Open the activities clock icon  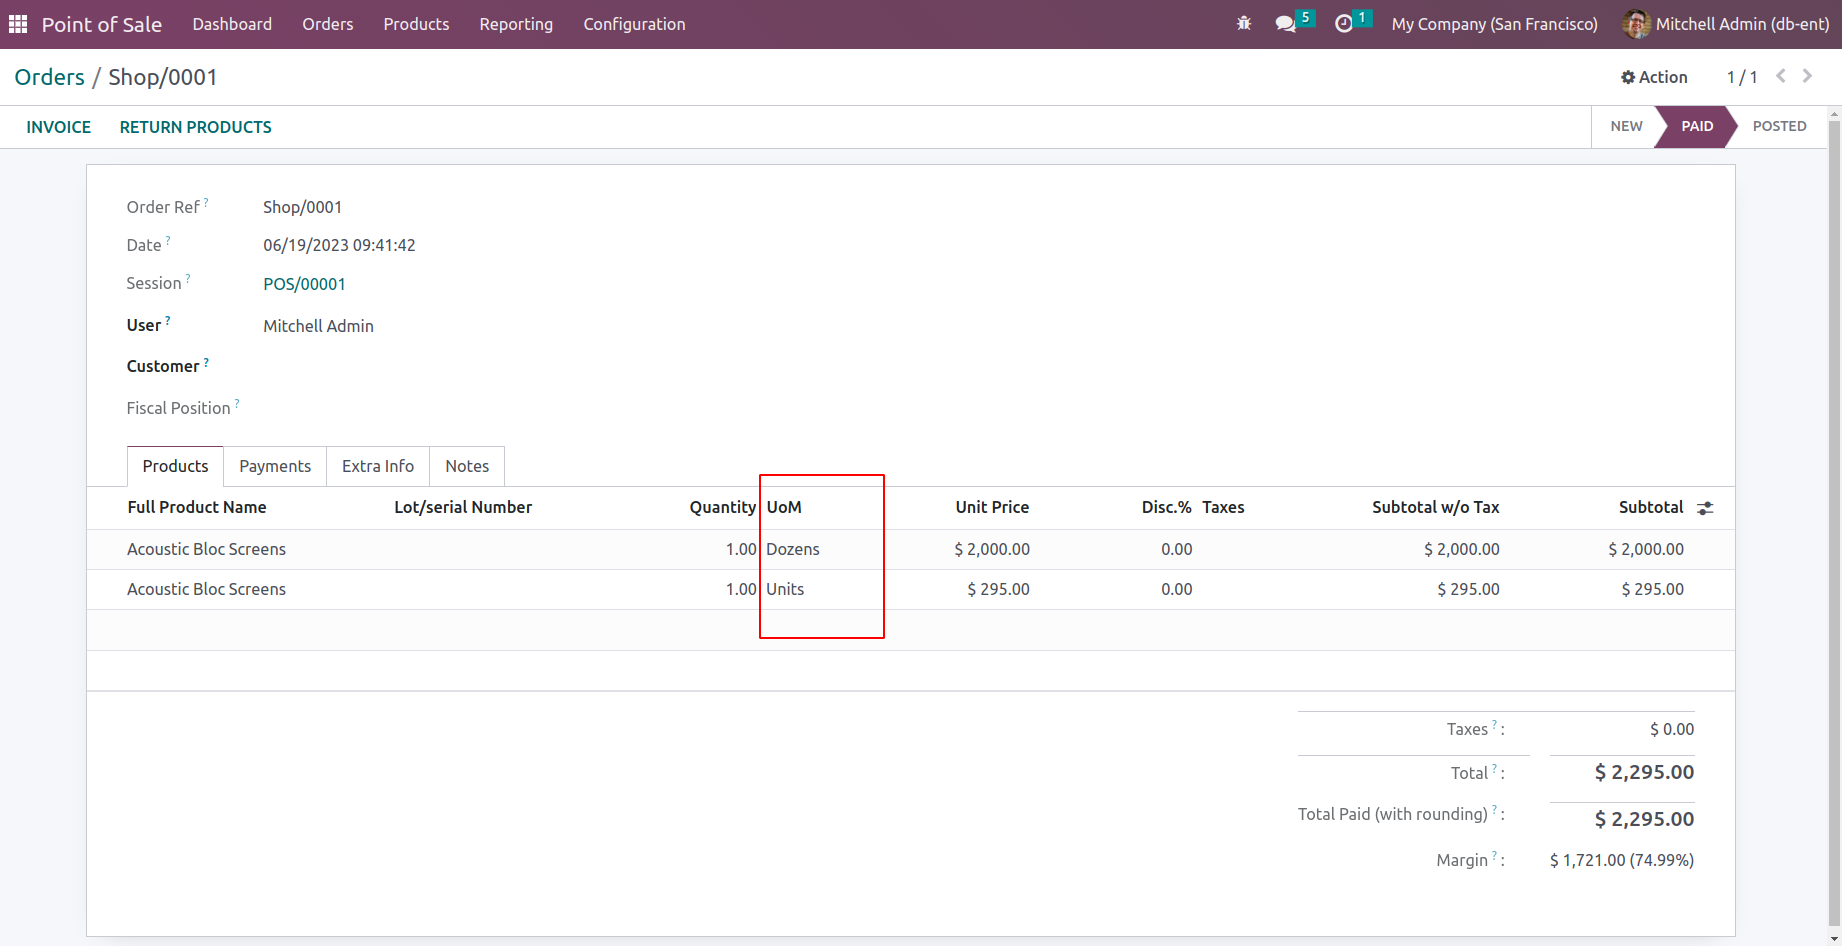[x=1344, y=24]
